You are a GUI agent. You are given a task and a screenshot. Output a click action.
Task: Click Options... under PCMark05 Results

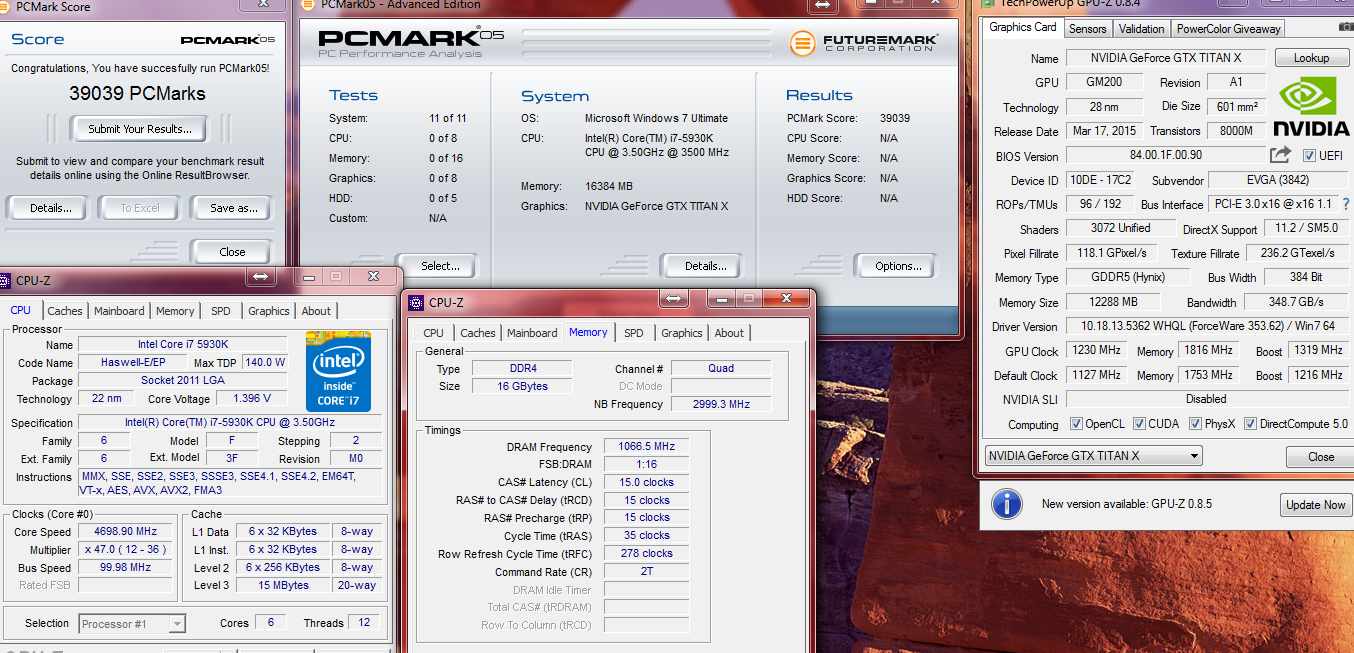[x=898, y=266]
